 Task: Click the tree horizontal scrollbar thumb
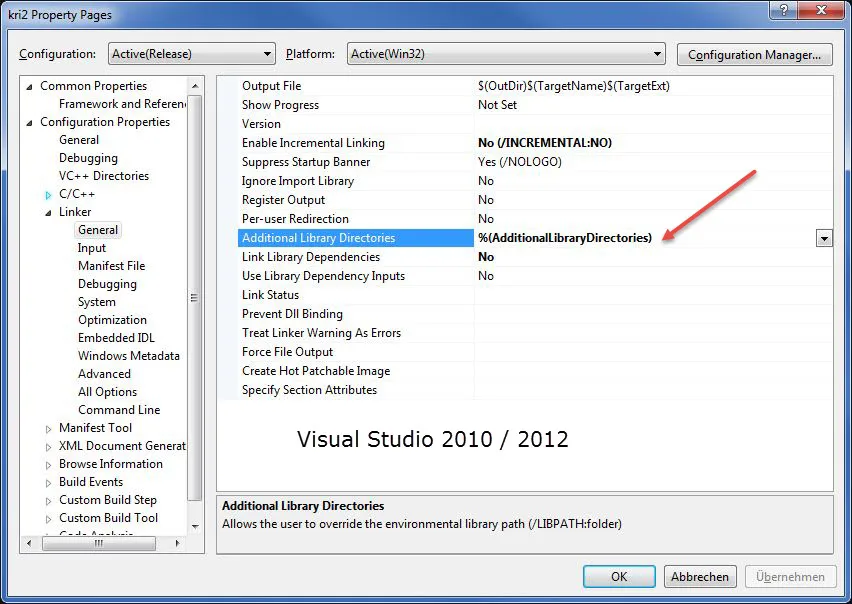[99, 543]
